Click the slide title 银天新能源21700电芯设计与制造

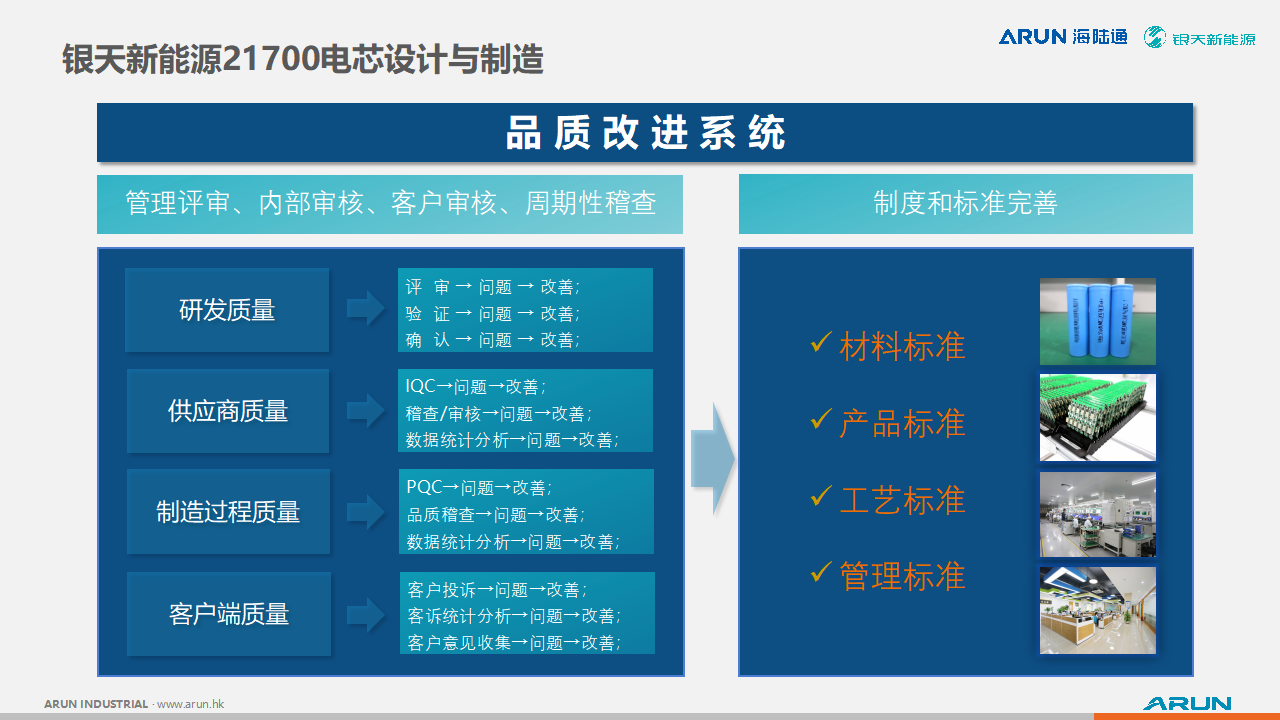[x=303, y=59]
